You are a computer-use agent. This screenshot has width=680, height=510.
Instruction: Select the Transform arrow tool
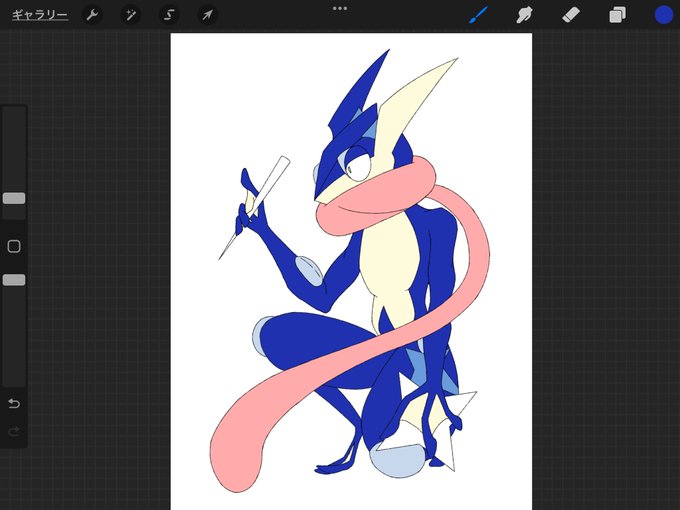(x=207, y=15)
